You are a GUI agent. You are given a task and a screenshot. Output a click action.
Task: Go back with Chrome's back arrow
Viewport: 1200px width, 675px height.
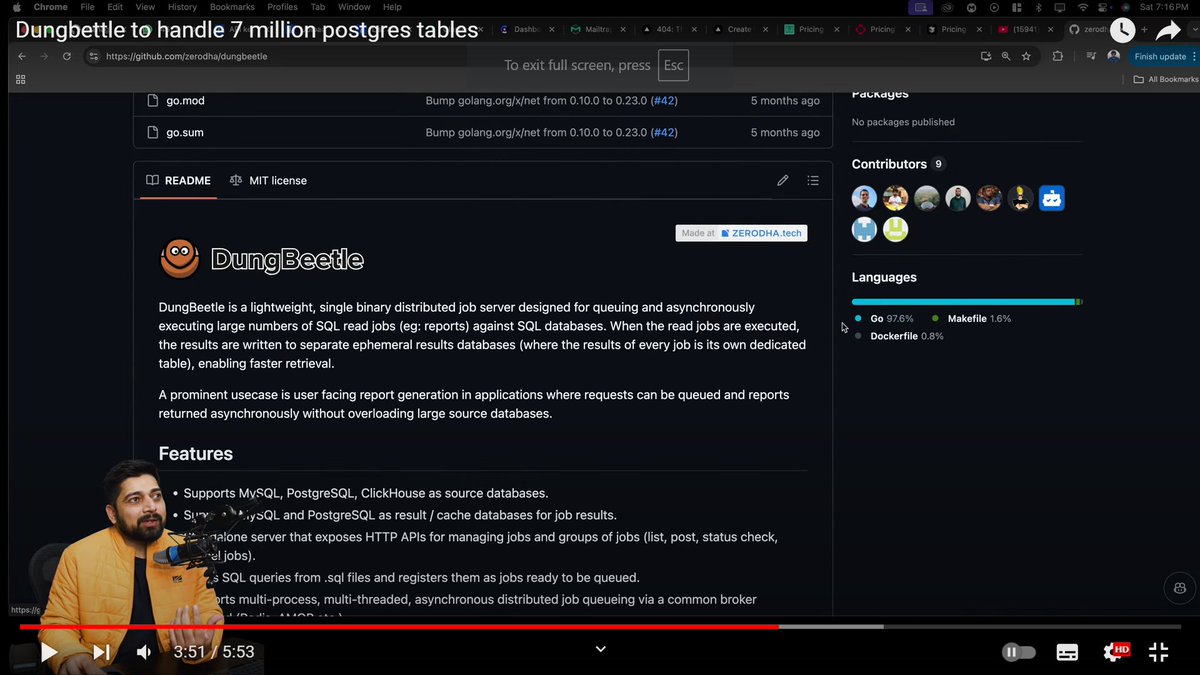tap(22, 56)
